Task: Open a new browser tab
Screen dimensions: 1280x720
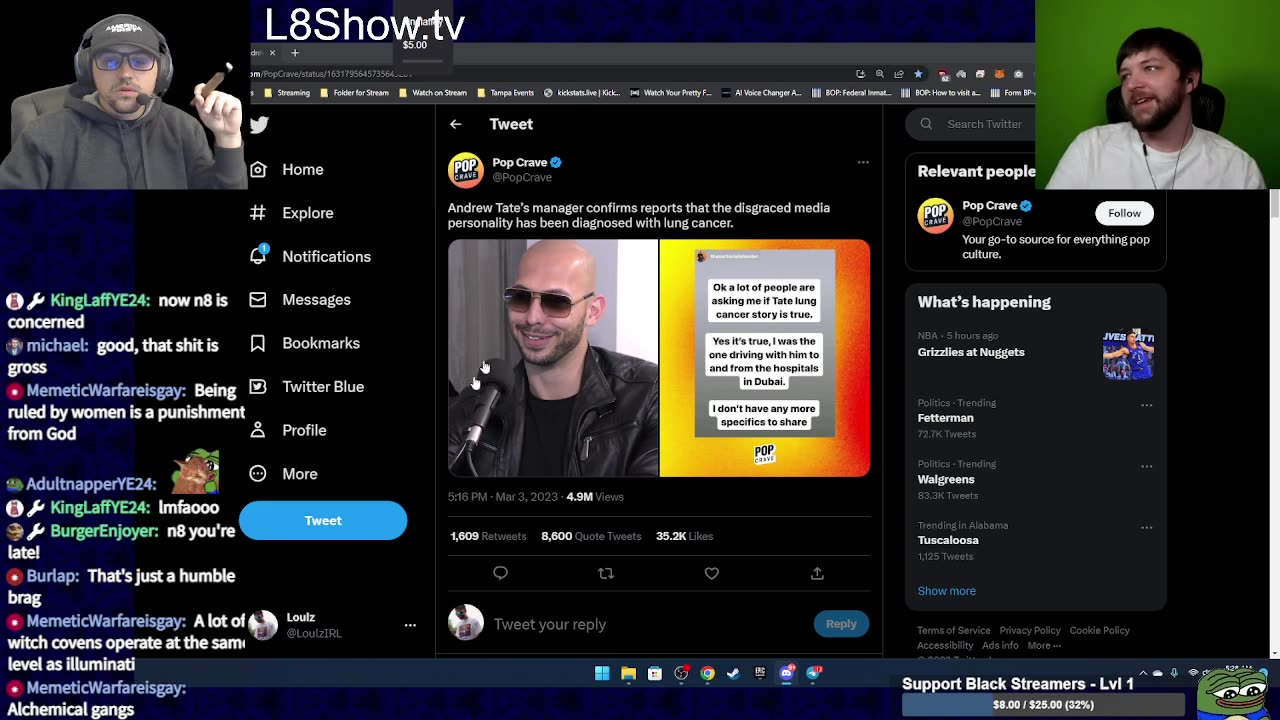Action: click(295, 52)
